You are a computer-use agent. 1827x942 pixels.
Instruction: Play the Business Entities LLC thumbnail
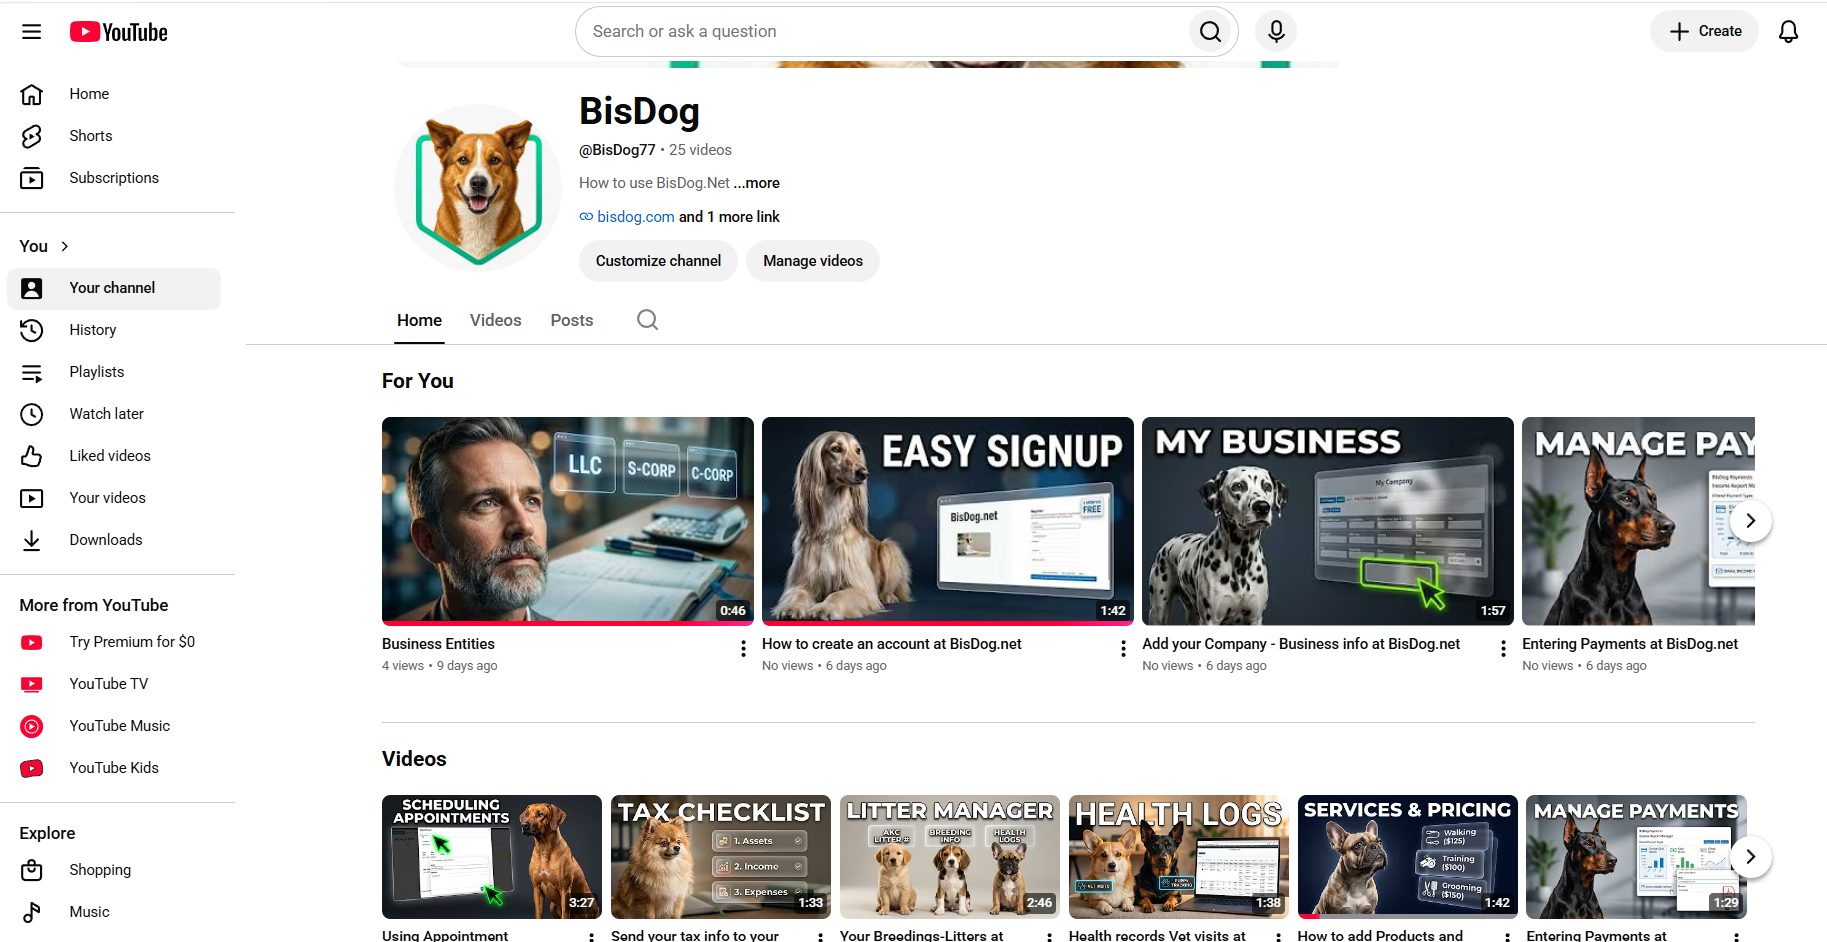567,521
